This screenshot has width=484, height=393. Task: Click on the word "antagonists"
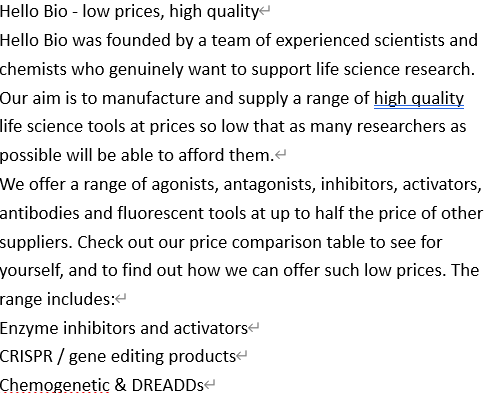[269, 184]
